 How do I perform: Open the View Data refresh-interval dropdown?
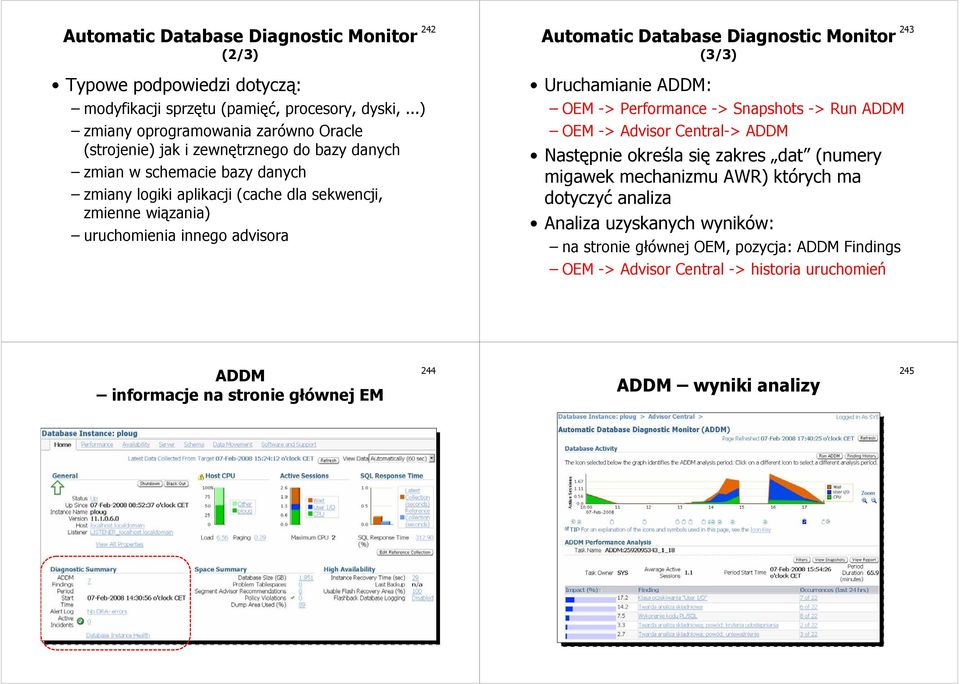(x=402, y=459)
